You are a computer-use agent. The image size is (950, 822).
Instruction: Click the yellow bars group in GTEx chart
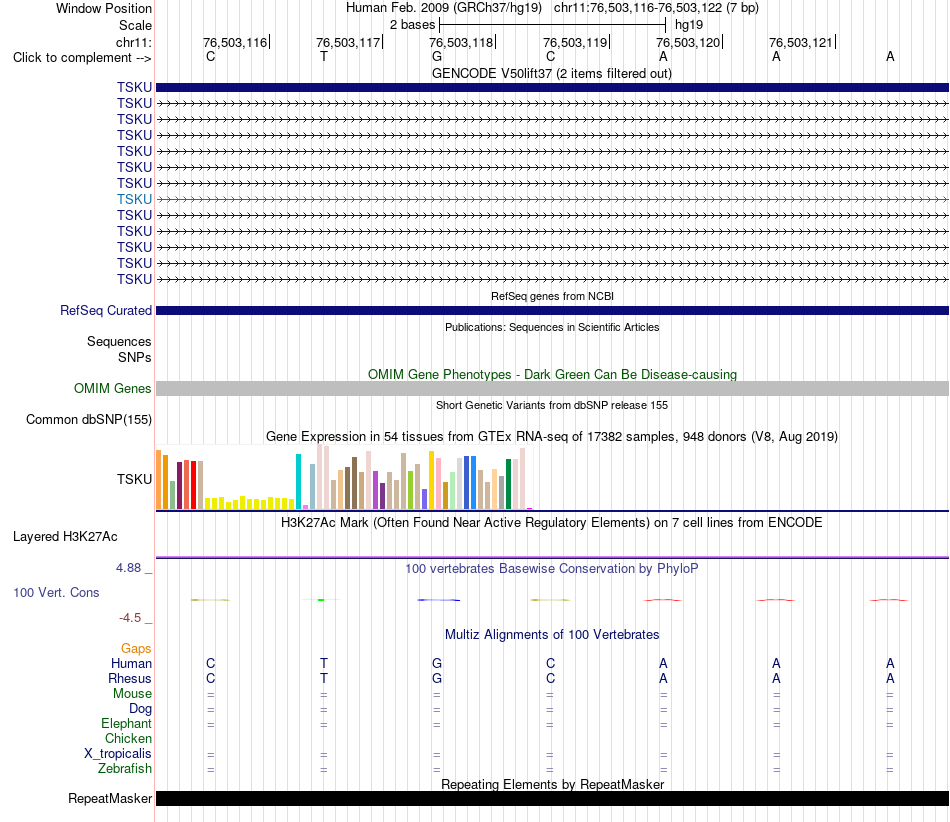[x=250, y=503]
